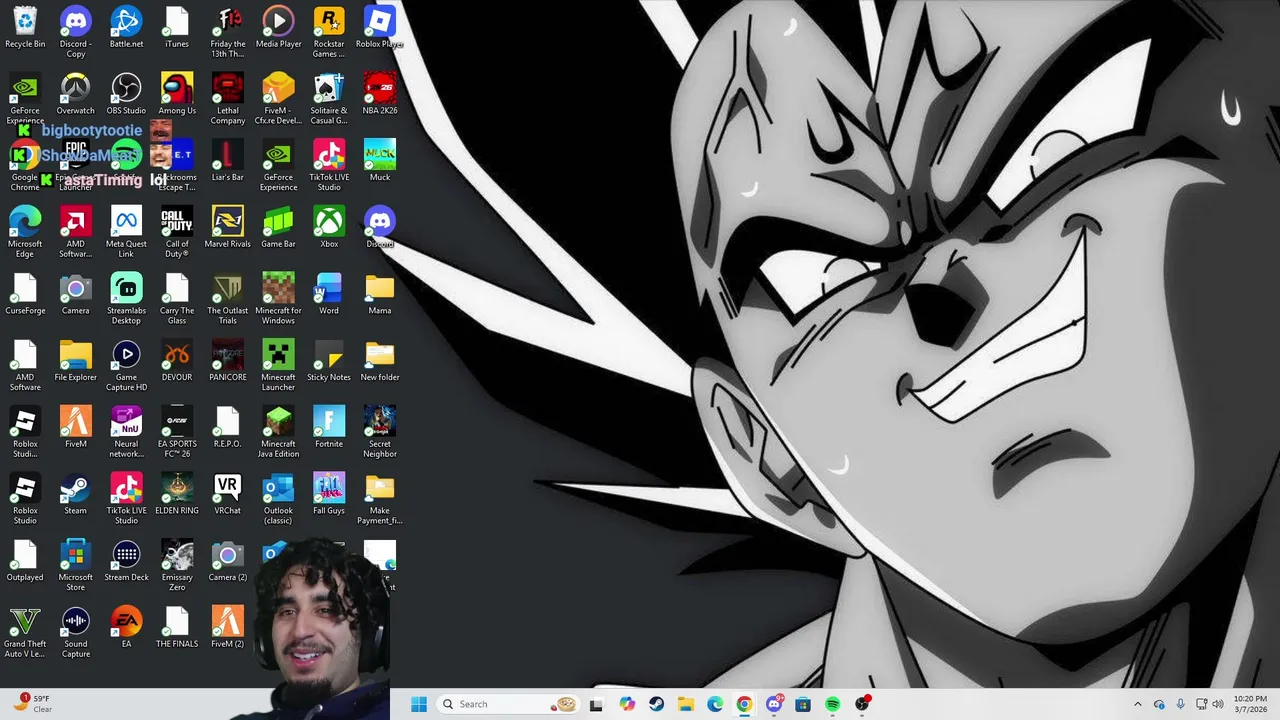
Task: Launch Meta Quest Link icon
Action: coord(126,232)
